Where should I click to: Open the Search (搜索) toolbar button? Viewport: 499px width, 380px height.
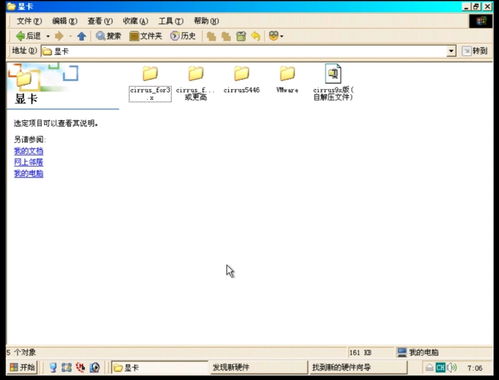tap(108, 36)
